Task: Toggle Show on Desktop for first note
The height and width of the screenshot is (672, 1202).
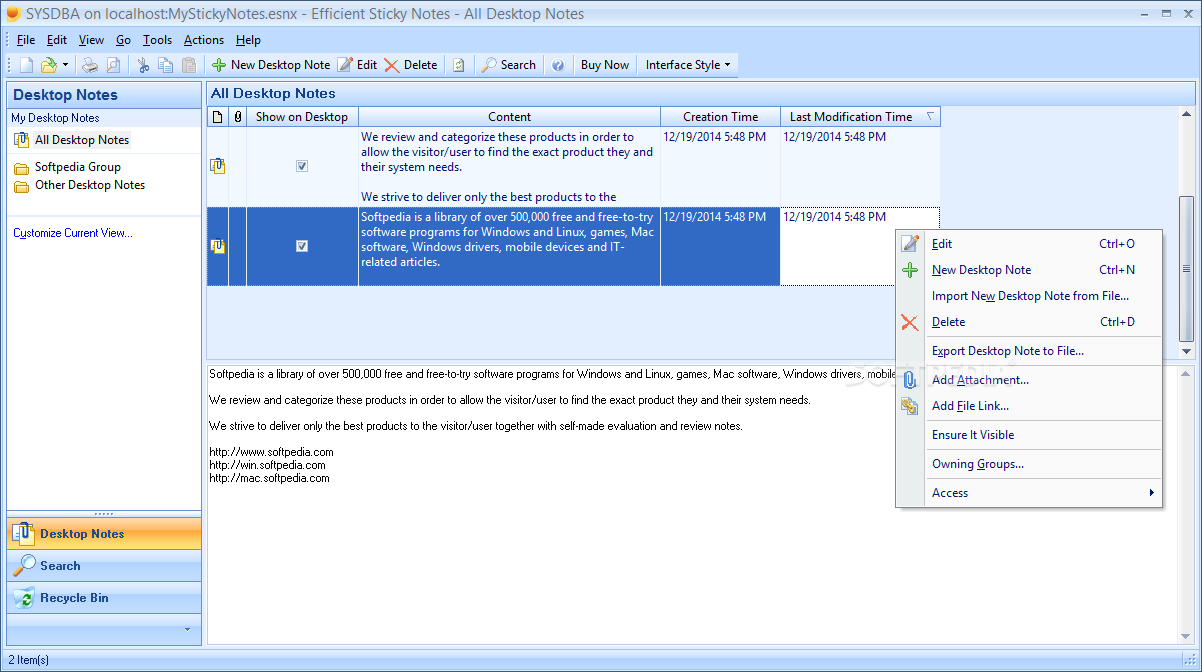Action: pos(302,167)
